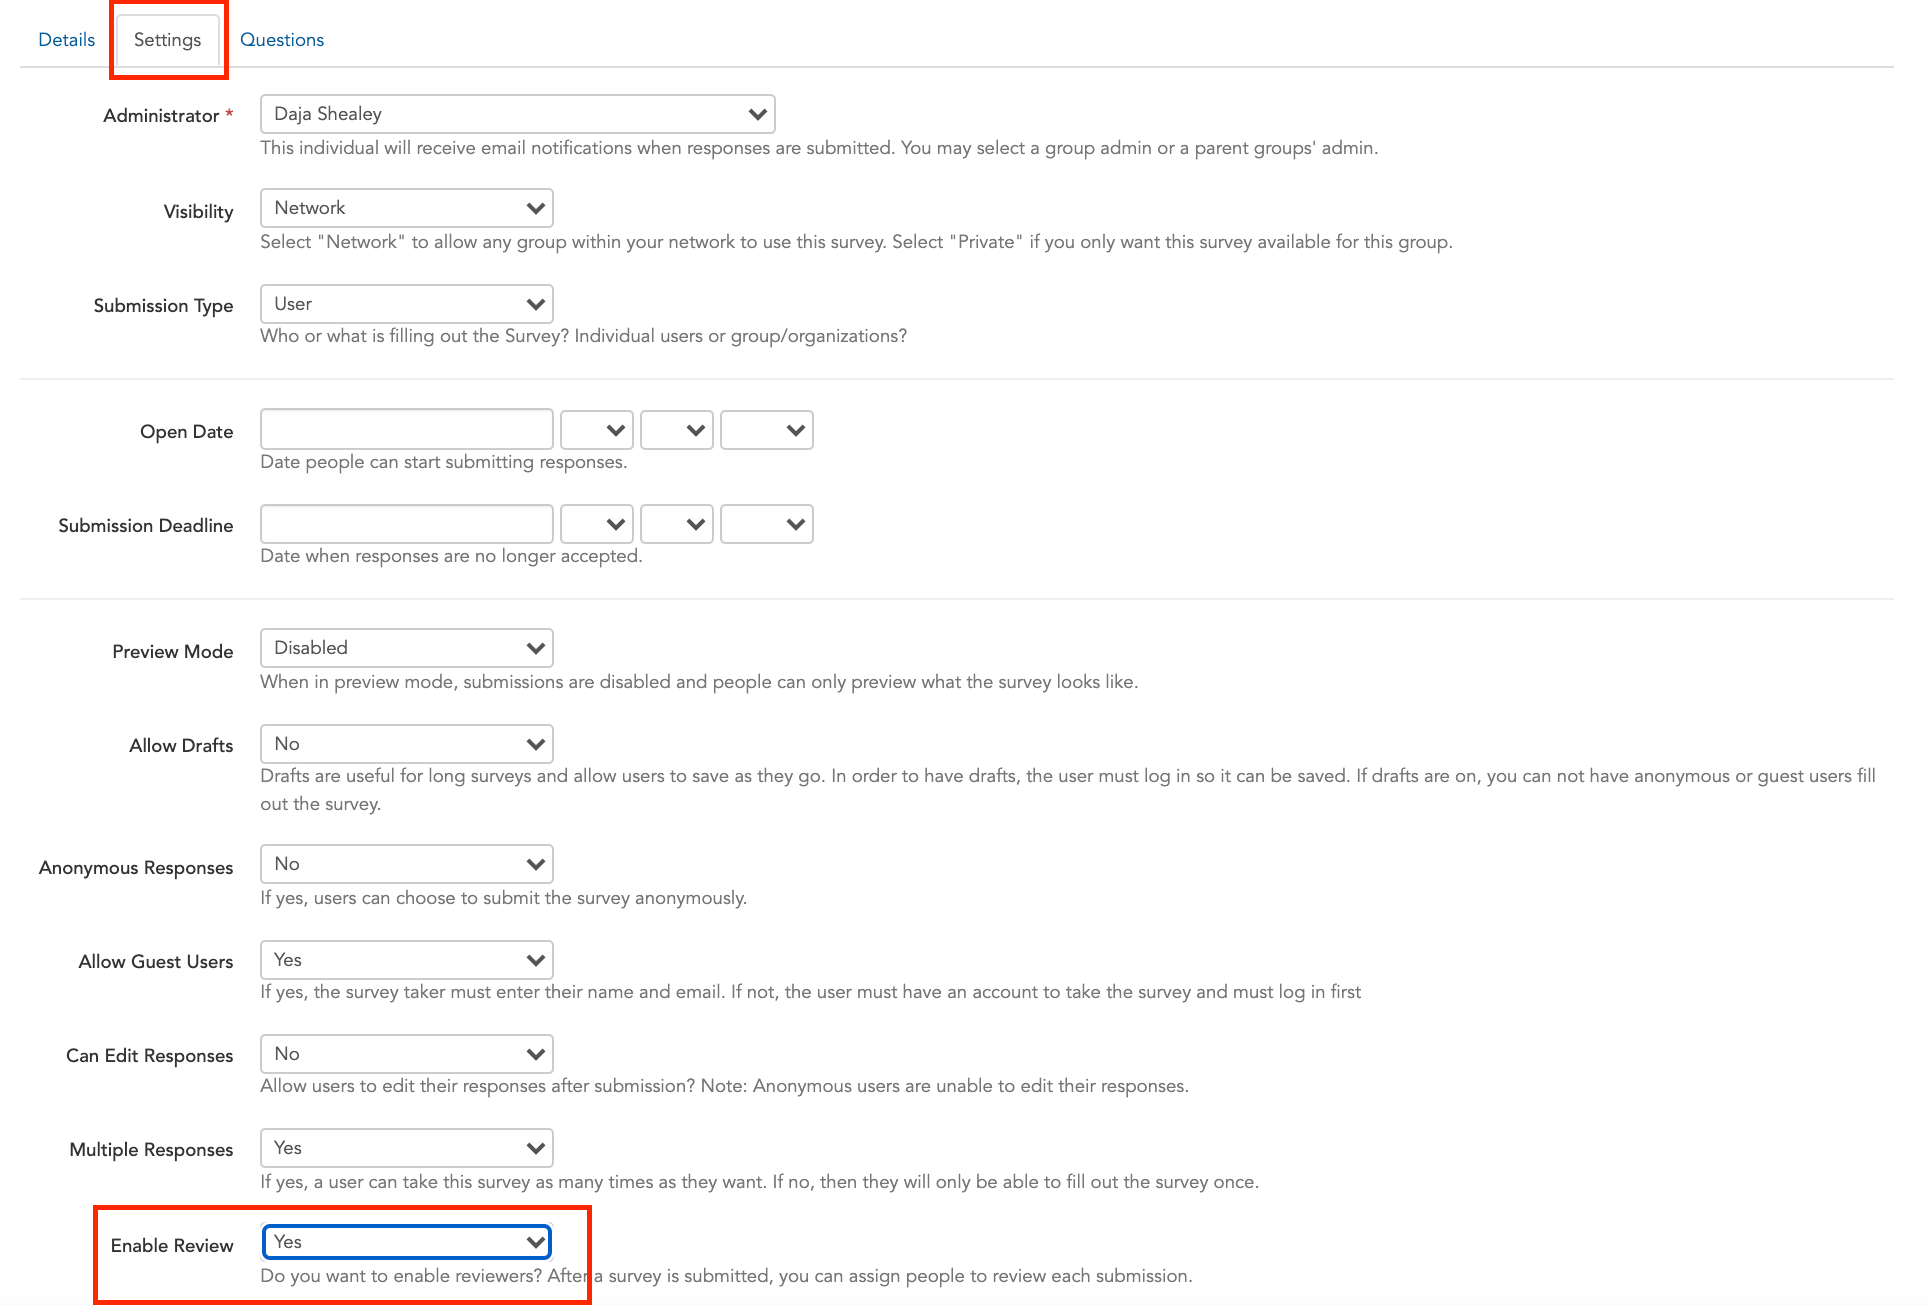The height and width of the screenshot is (1306, 1928).
Task: Click the help text about enabling reviewers
Action: pos(726,1276)
